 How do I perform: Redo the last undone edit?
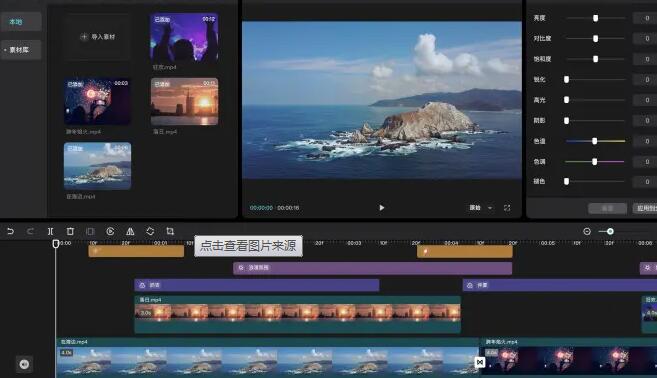coord(30,231)
